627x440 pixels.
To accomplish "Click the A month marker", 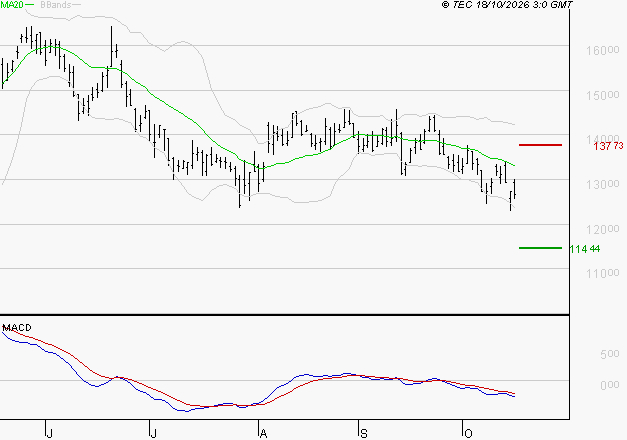I will (x=263, y=434).
